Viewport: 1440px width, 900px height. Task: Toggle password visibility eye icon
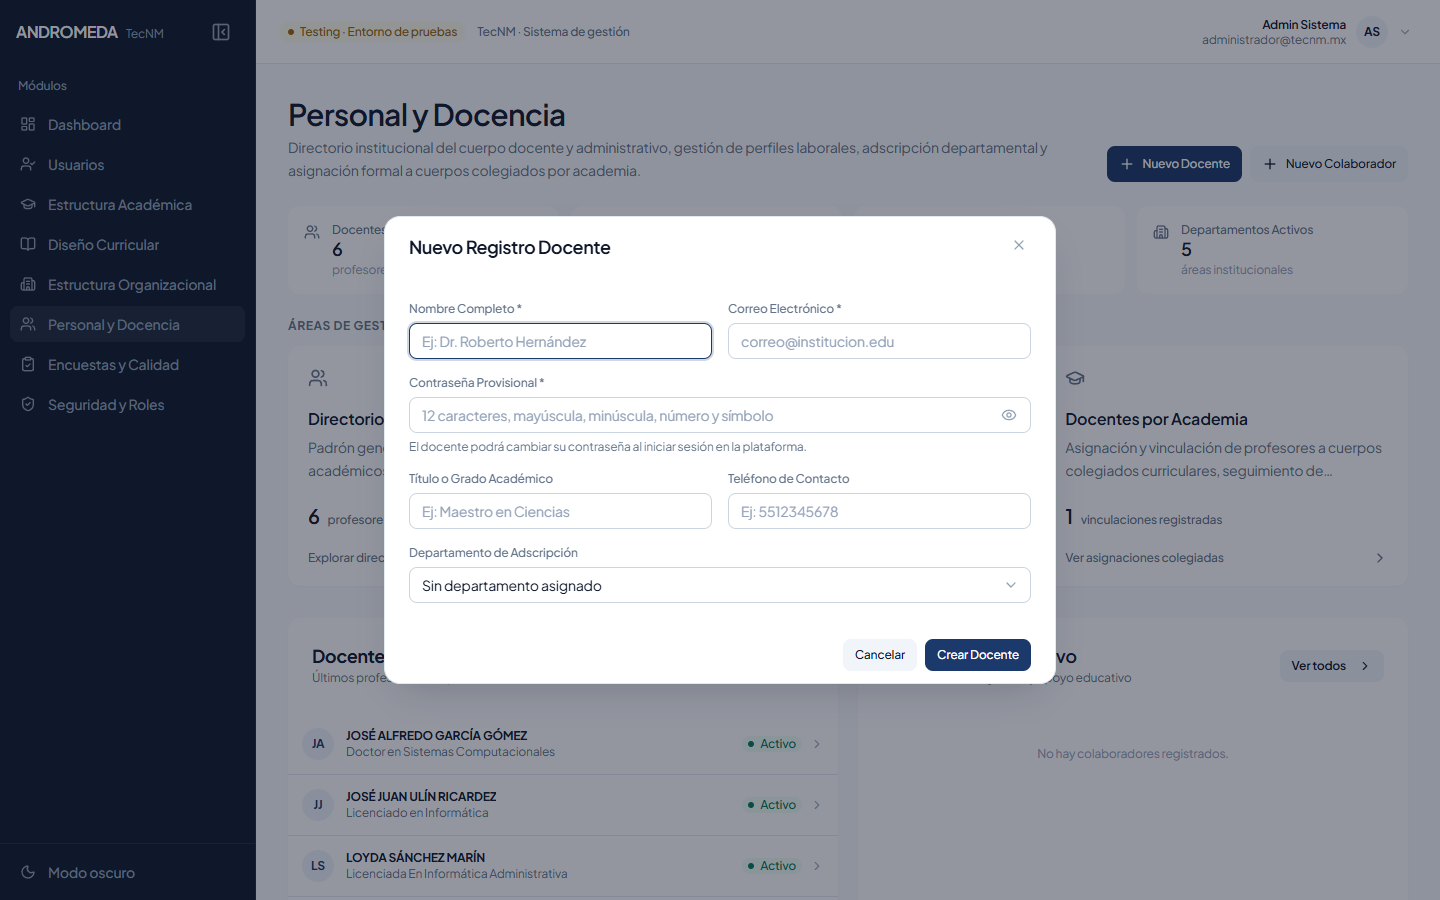1009,415
